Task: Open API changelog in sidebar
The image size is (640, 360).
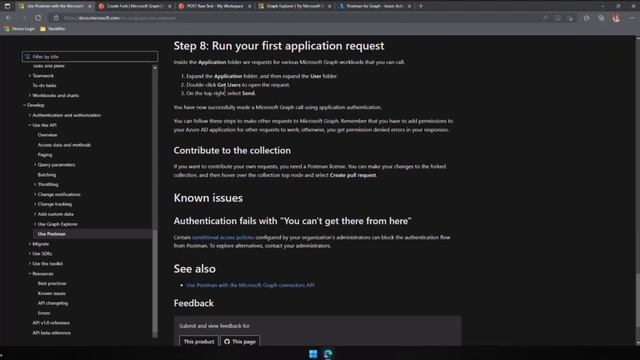Action: (x=53, y=303)
